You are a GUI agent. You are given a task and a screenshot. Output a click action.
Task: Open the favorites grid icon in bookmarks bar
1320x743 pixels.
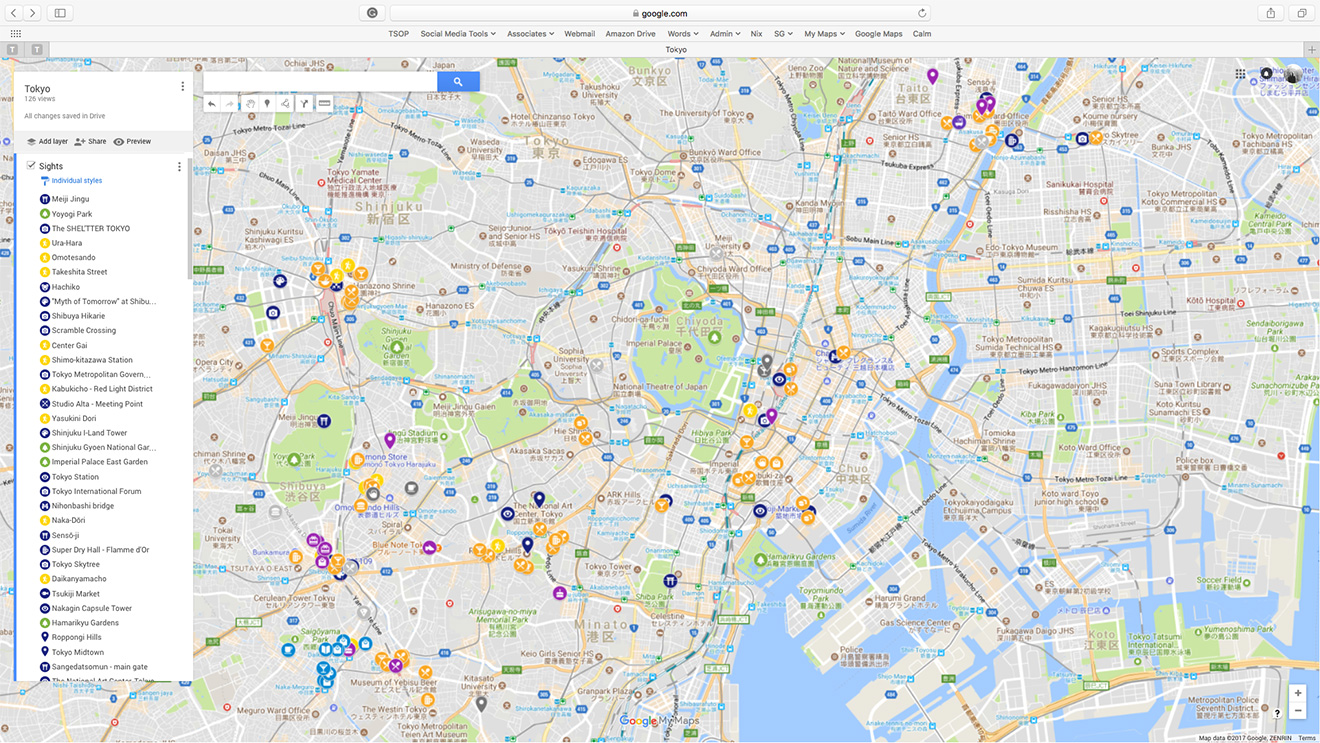point(15,33)
